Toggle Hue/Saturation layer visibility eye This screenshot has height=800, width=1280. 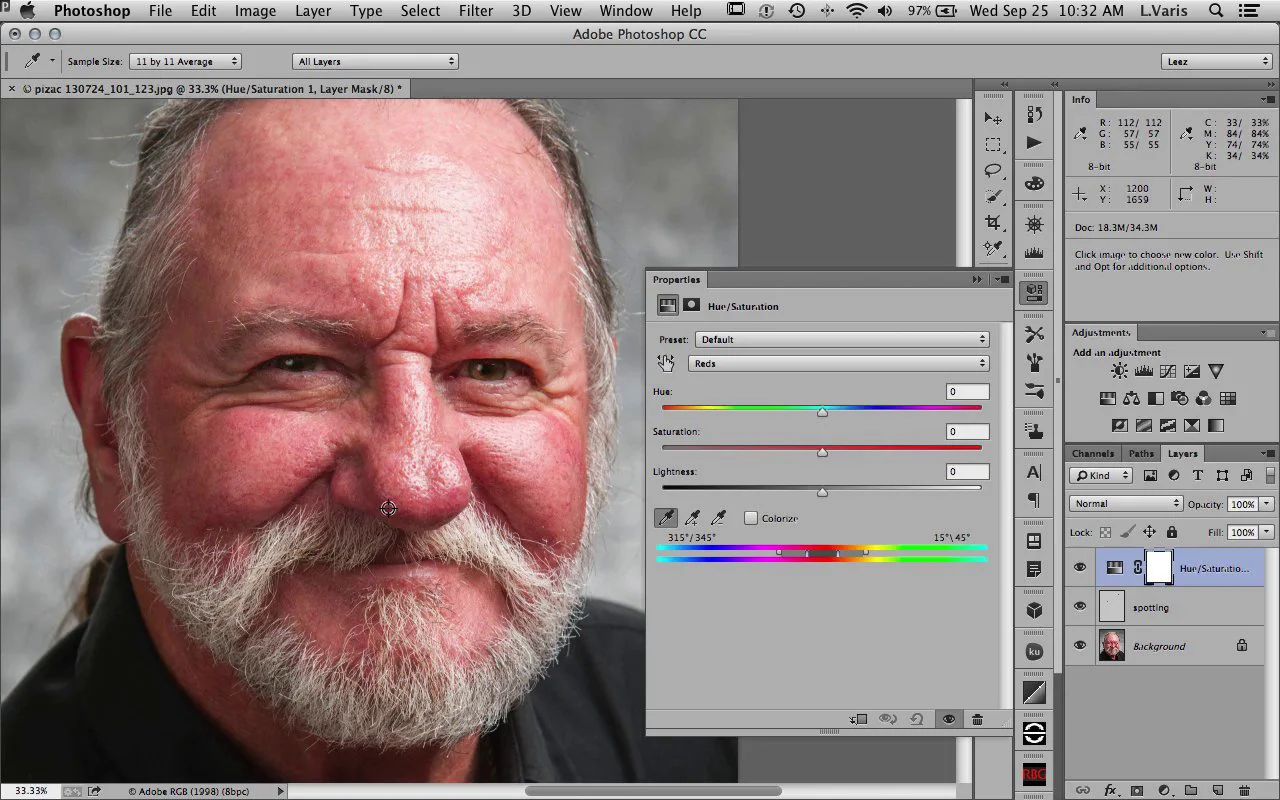[x=1079, y=568]
